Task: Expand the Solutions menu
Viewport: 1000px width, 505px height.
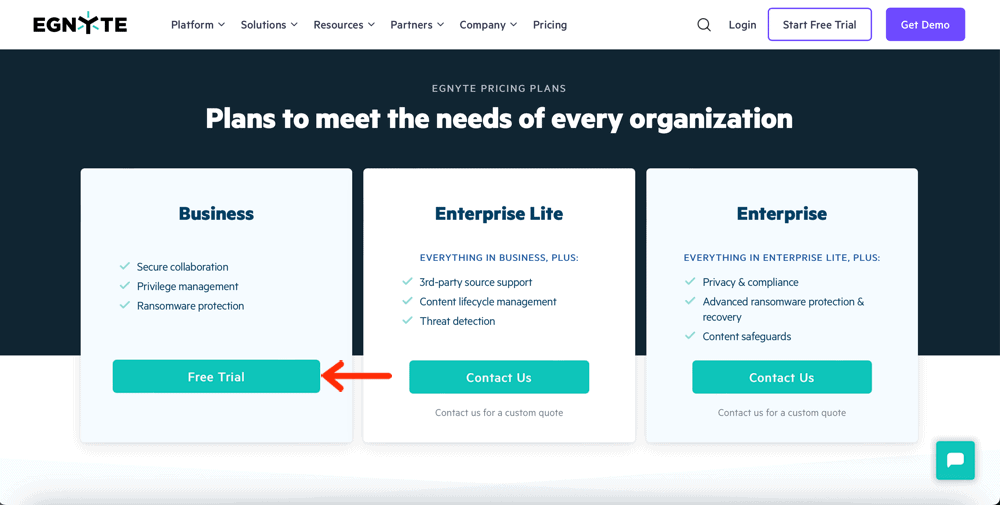Action: click(x=269, y=25)
